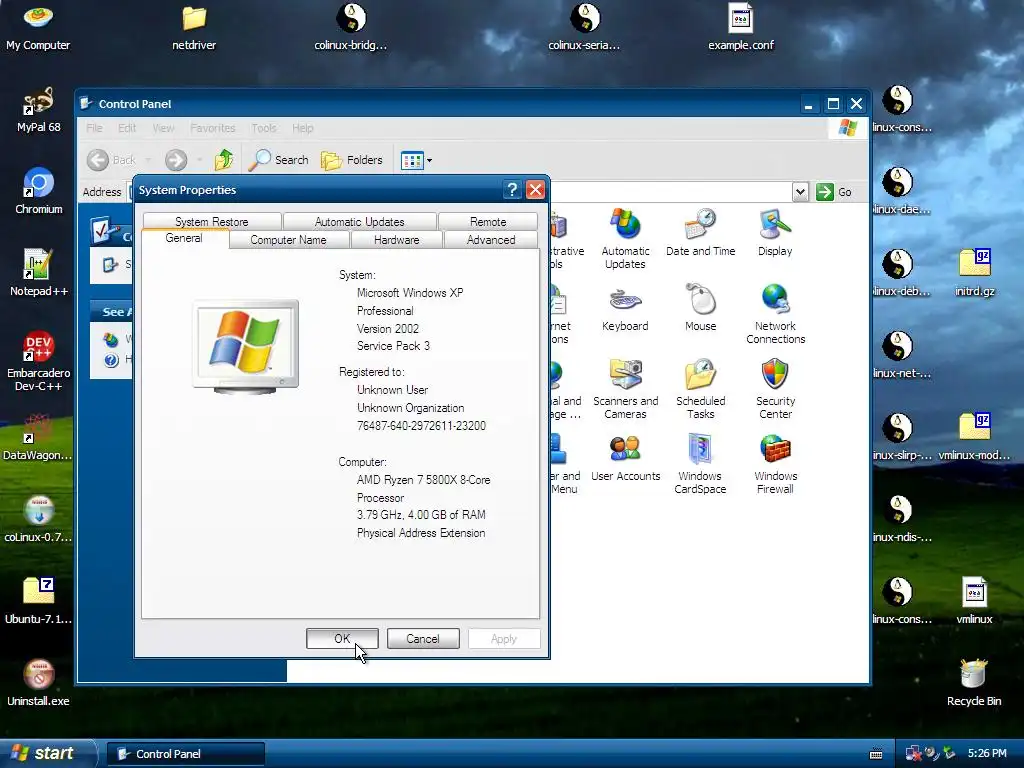Click the Go button beside address bar
This screenshot has height=768, width=1024.
pyautogui.click(x=834, y=192)
